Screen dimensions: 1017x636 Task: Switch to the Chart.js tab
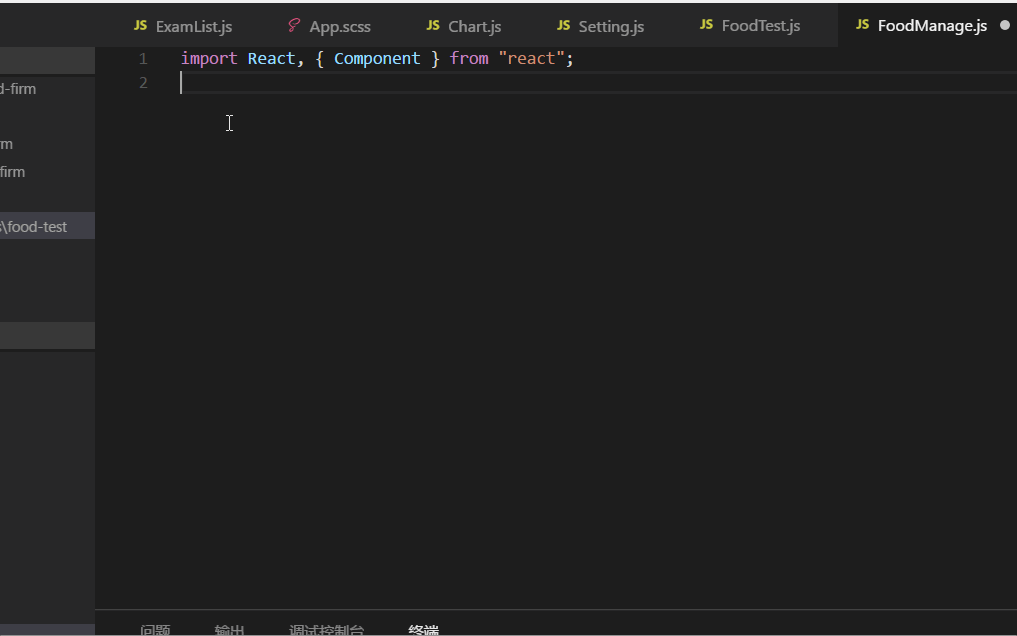coord(474,26)
